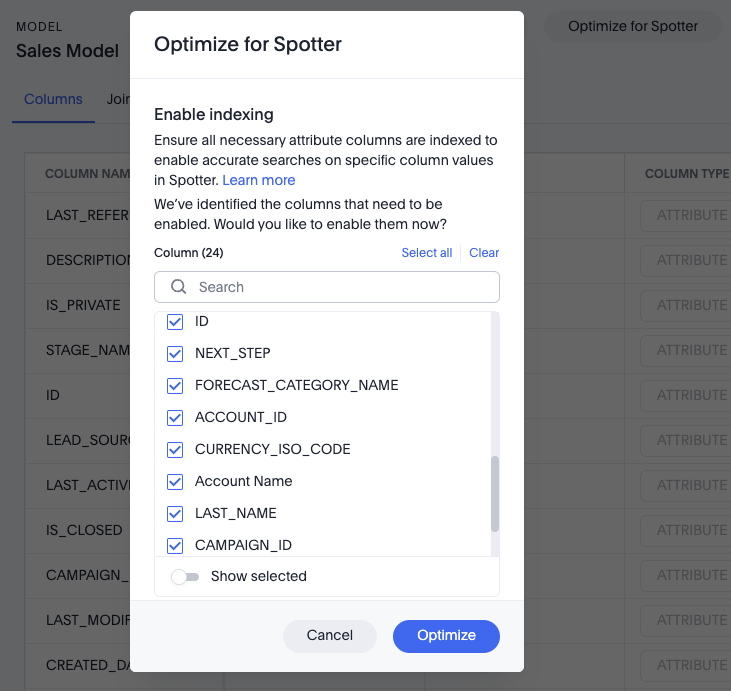Uncheck CURRENCY_ISO_CODE column

click(x=175, y=449)
